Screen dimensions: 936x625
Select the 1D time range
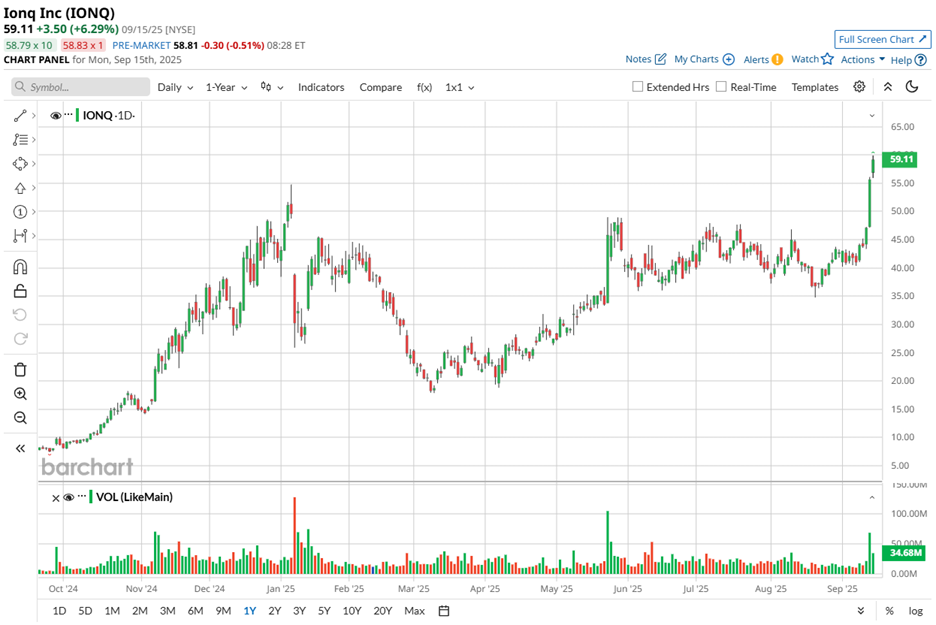pyautogui.click(x=59, y=611)
